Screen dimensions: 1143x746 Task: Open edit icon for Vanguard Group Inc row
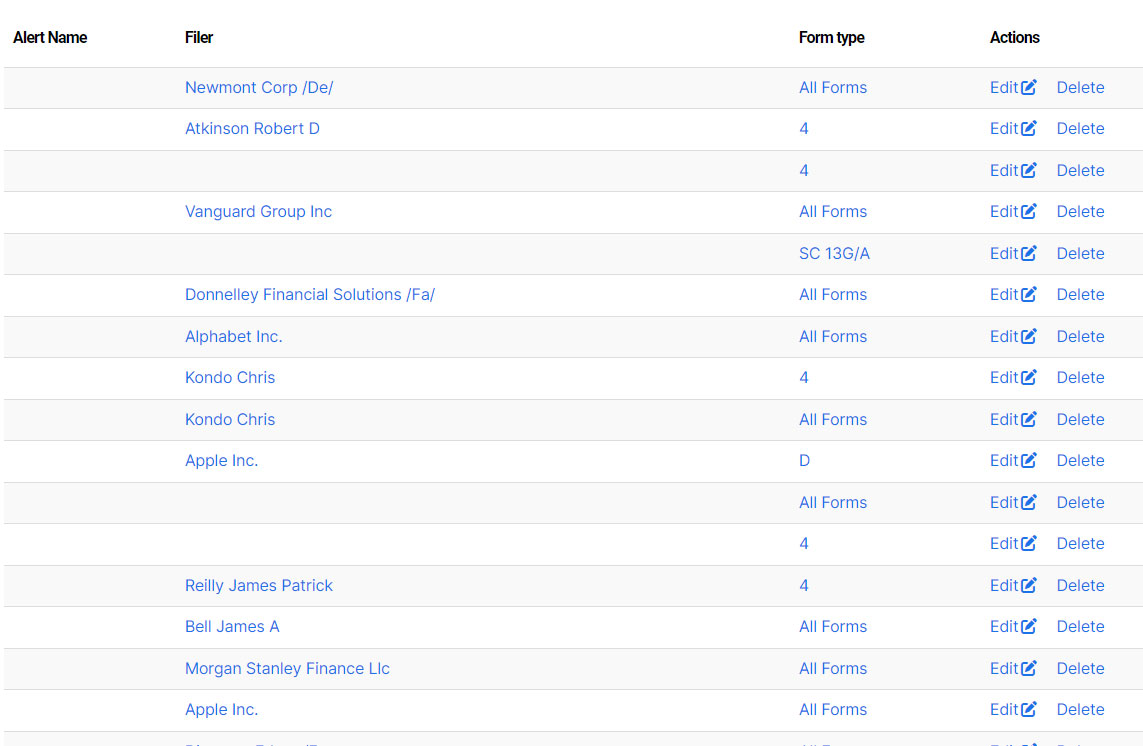[1029, 211]
